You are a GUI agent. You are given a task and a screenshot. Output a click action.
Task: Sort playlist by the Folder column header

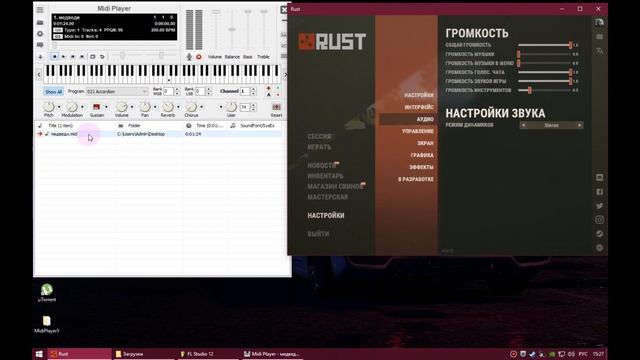[x=134, y=126]
